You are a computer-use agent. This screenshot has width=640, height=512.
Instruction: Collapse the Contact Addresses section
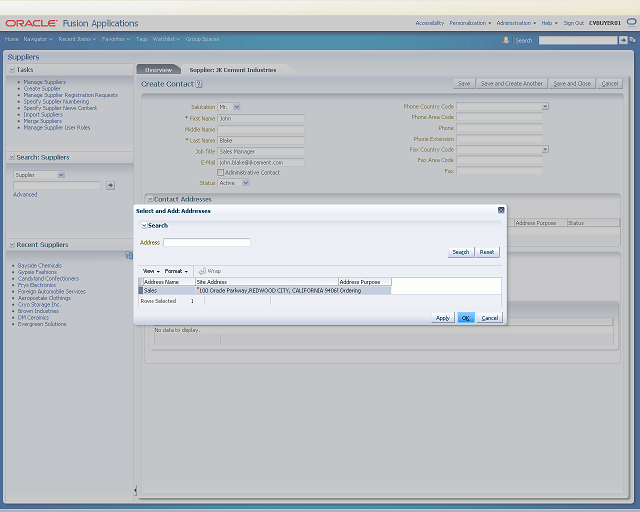(150, 199)
